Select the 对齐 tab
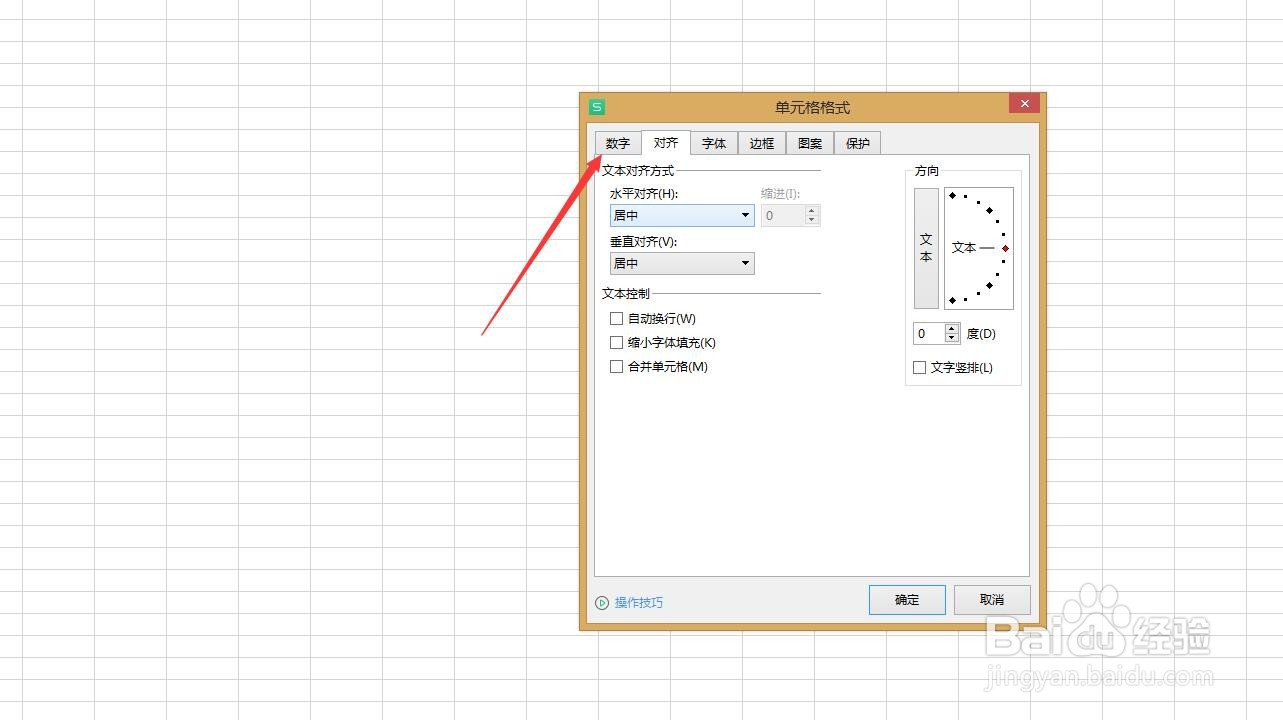This screenshot has height=720, width=1283. pyautogui.click(x=666, y=142)
